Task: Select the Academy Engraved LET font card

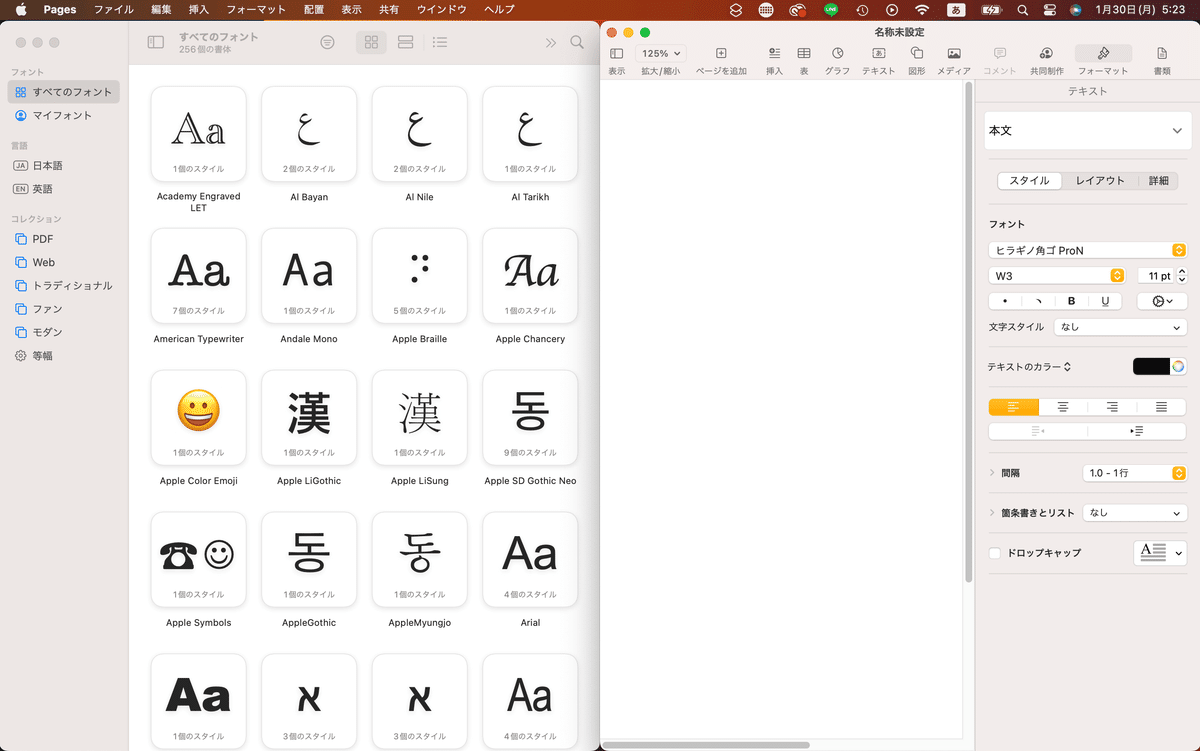Action: [x=198, y=134]
